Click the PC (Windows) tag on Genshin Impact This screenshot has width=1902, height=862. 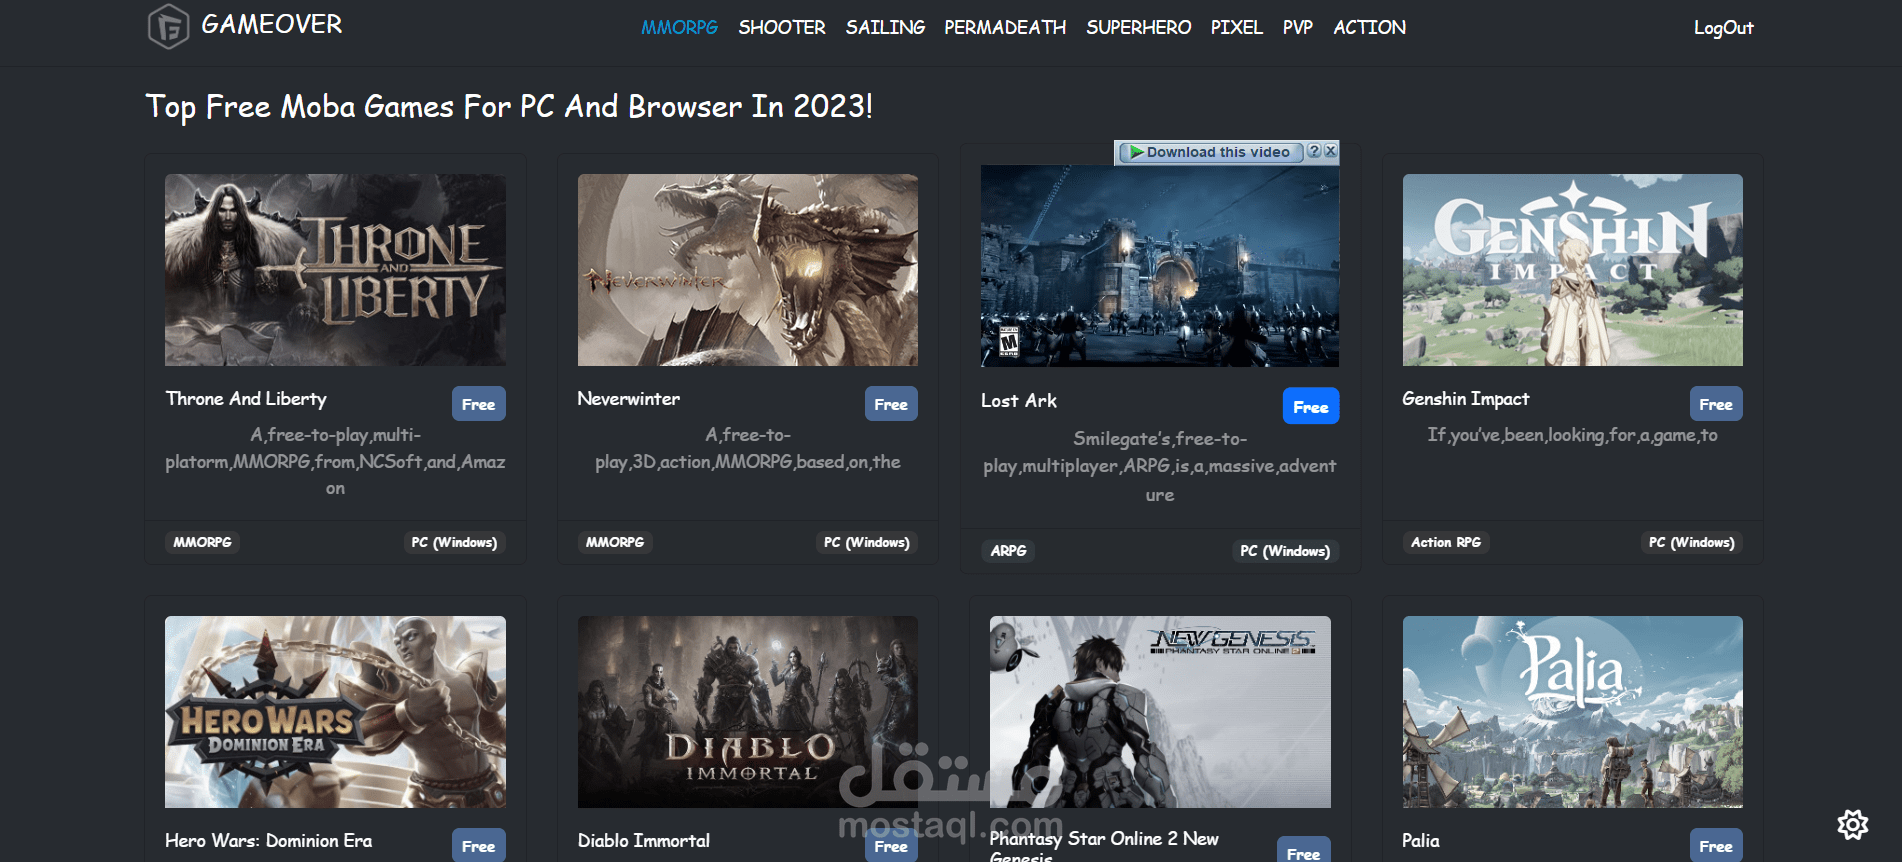point(1692,542)
